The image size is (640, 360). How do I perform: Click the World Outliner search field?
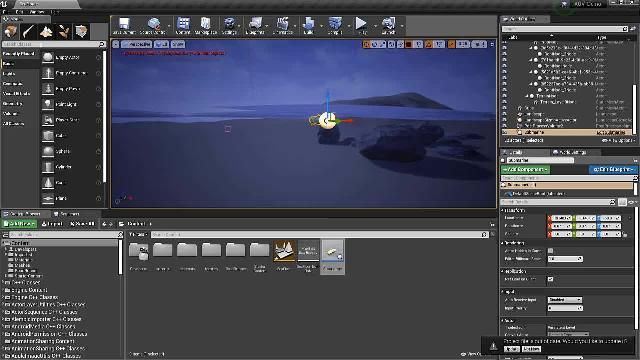coord(565,29)
